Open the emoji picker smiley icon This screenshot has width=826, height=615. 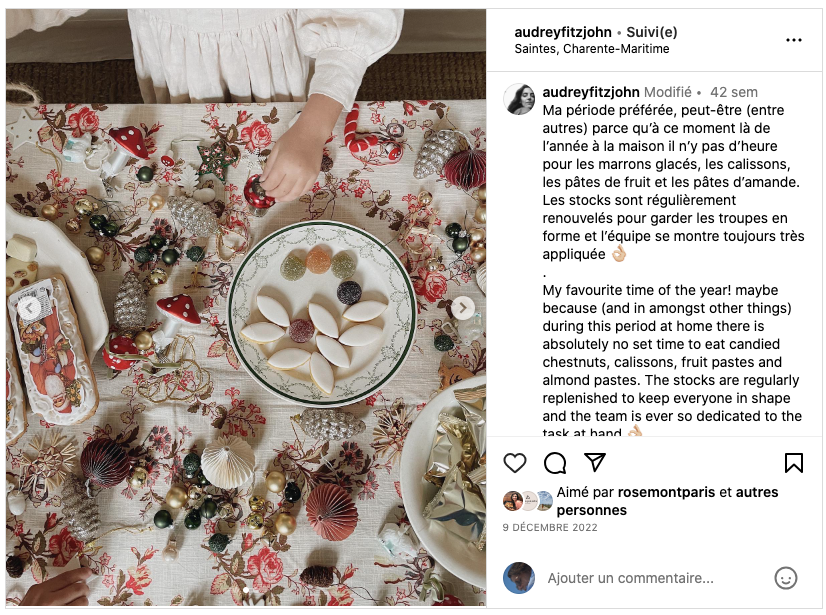click(x=785, y=578)
